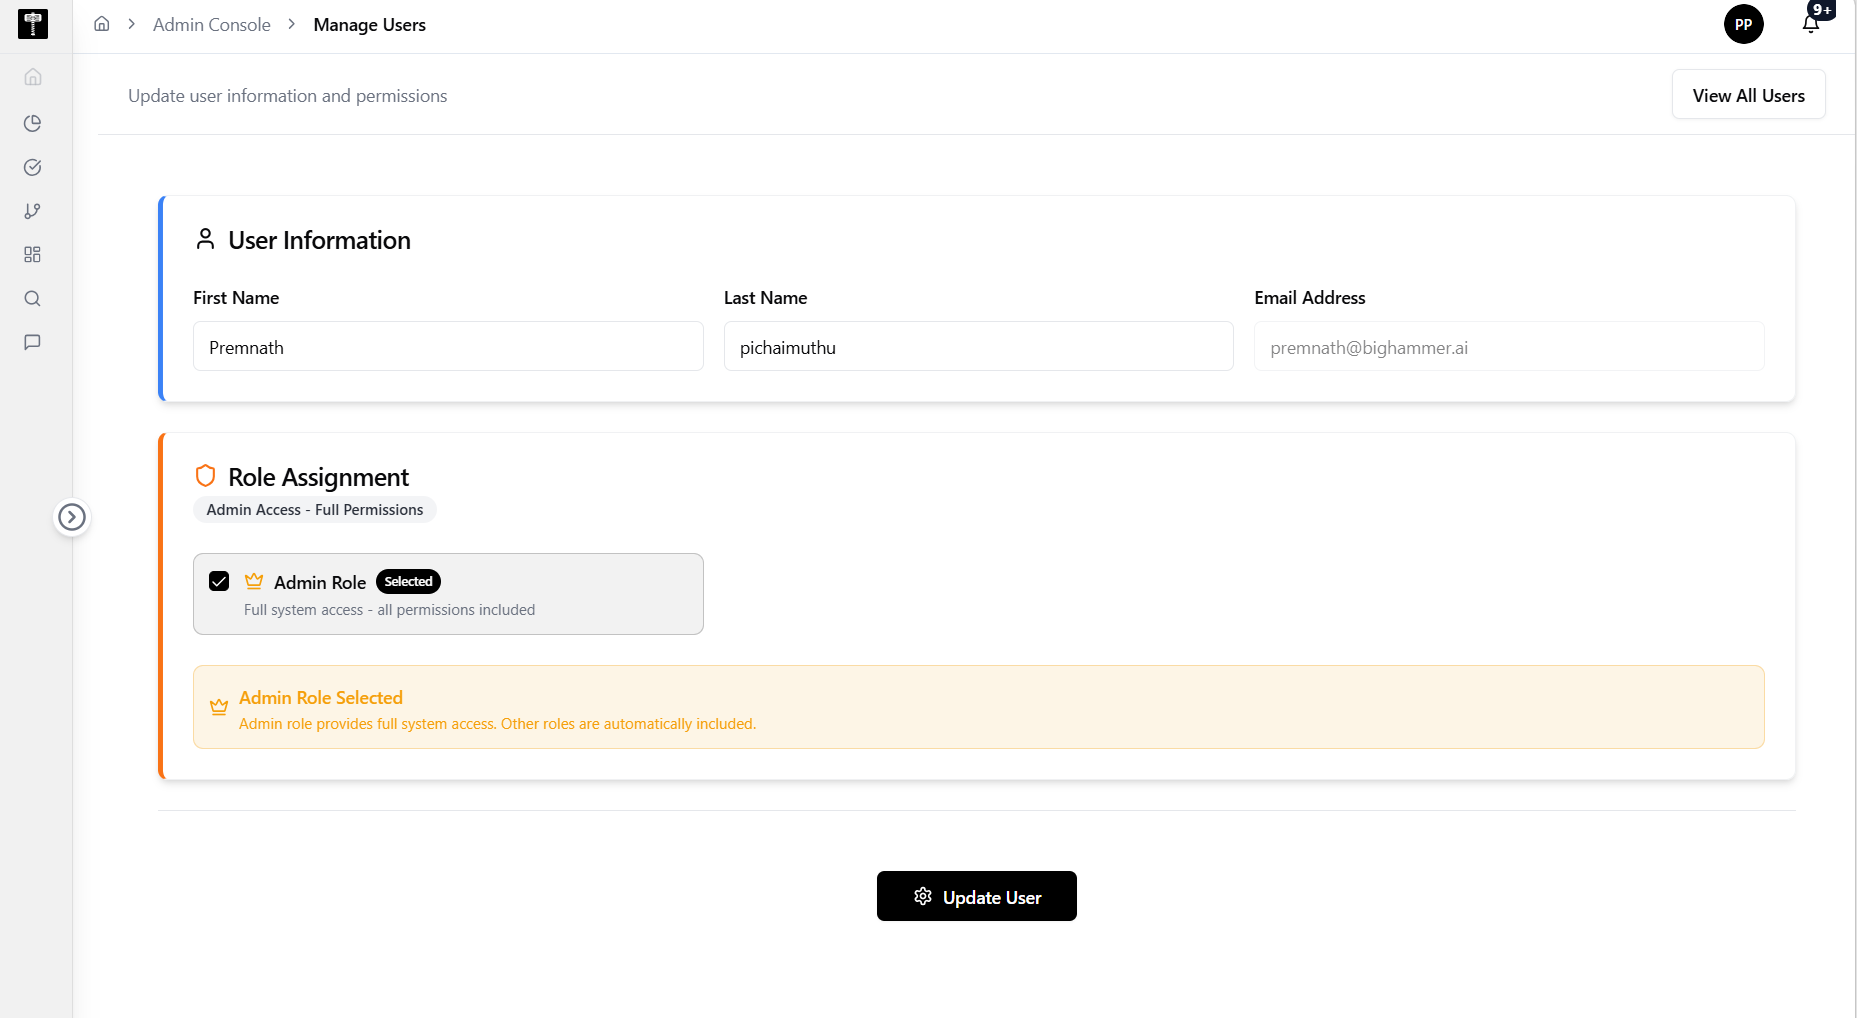Edit the Last Name field

[979, 346]
